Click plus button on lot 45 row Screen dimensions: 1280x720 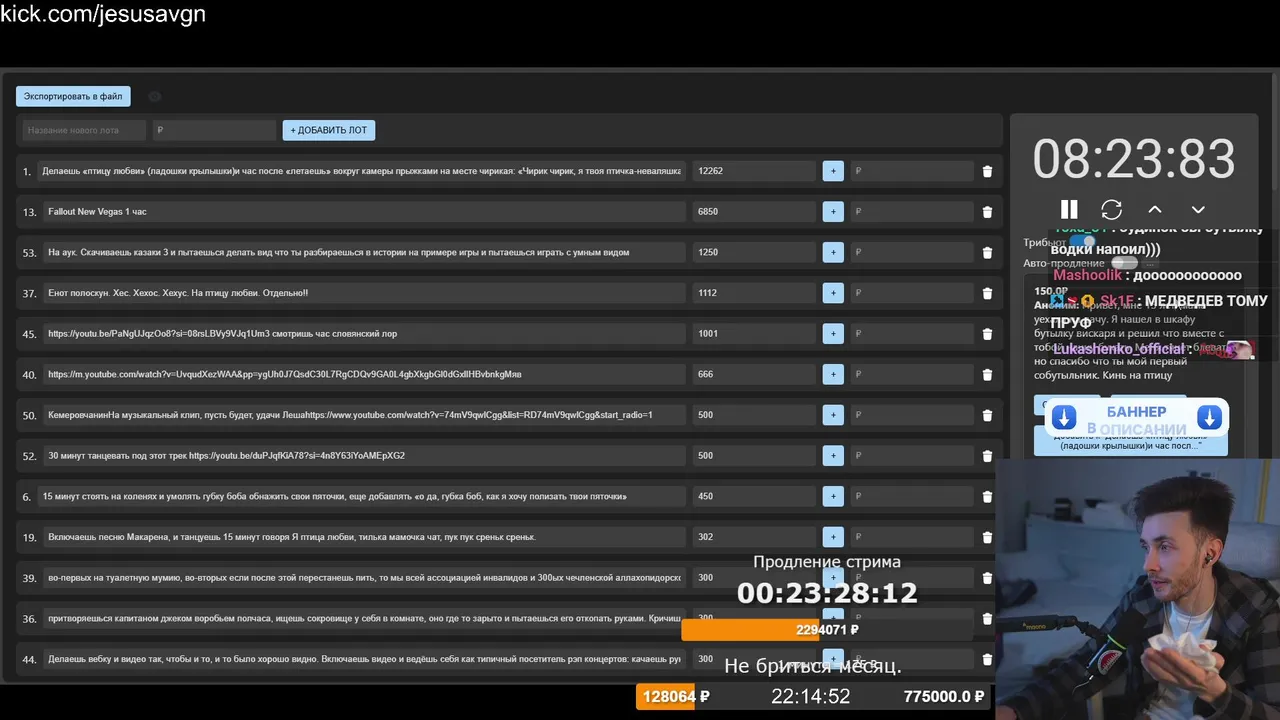point(833,334)
